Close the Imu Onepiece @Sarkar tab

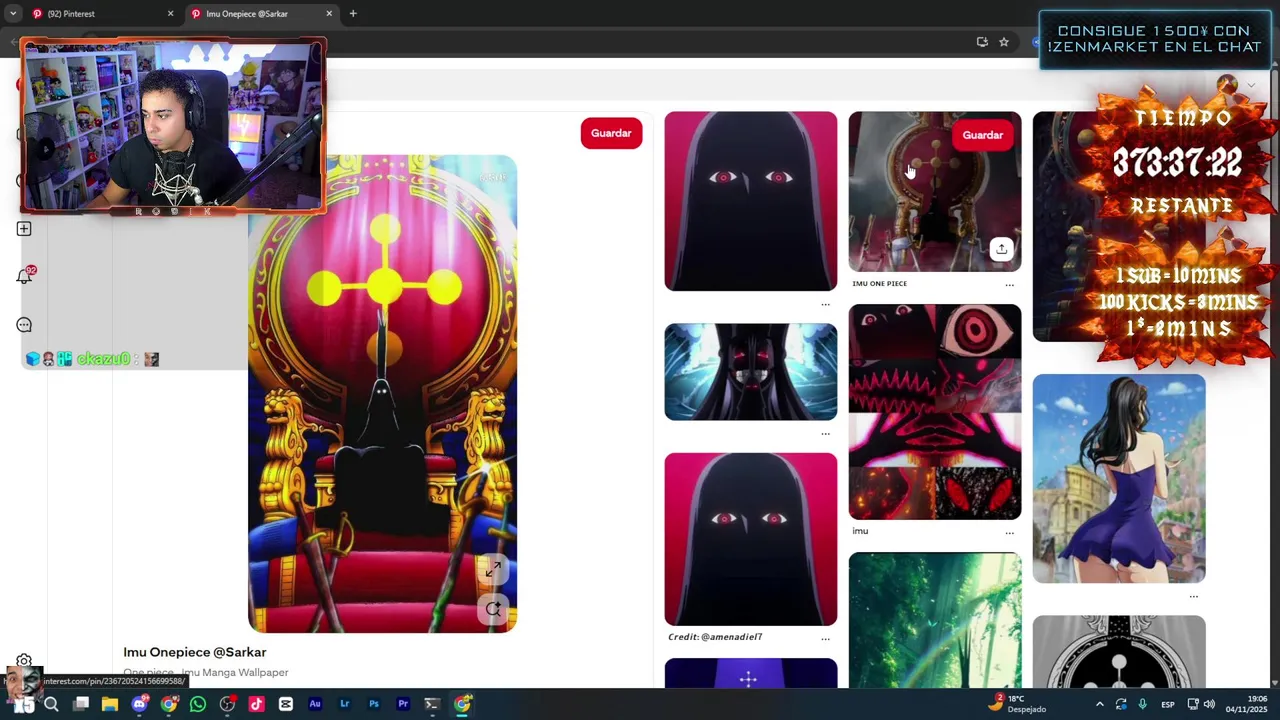[329, 14]
